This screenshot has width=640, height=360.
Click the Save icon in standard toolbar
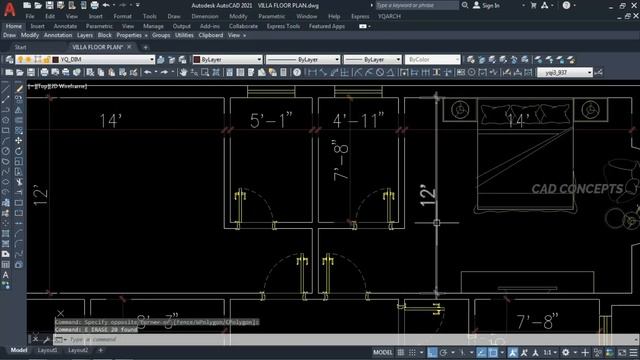31,73
